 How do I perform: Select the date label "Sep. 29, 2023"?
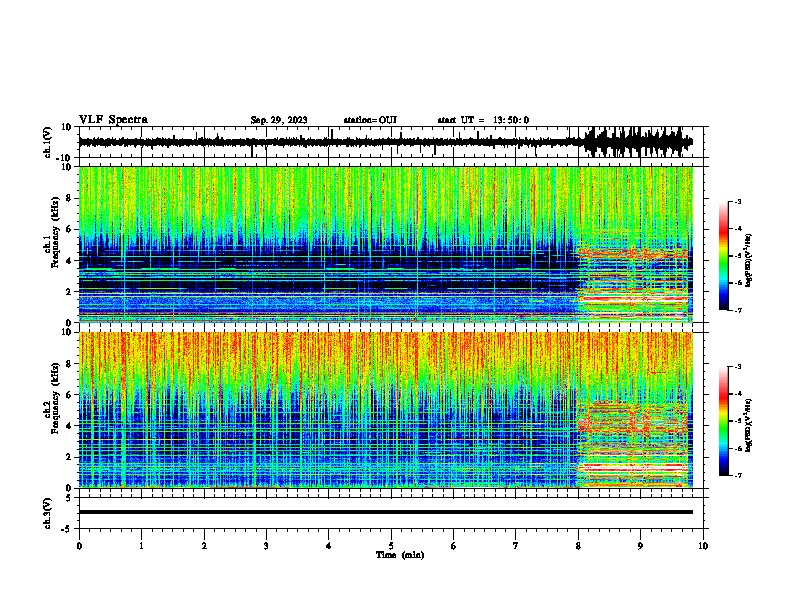[279, 120]
